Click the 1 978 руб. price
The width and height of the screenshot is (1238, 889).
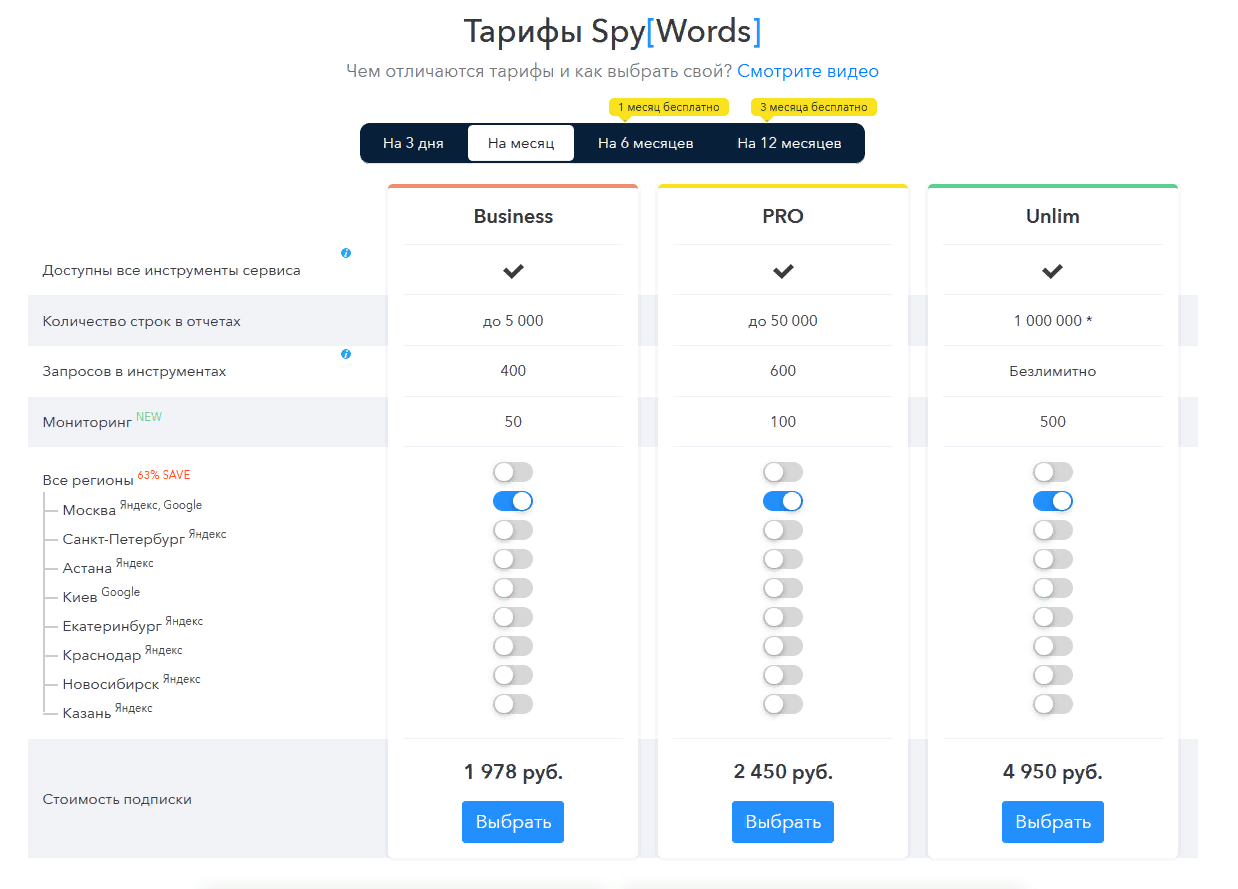(513, 772)
